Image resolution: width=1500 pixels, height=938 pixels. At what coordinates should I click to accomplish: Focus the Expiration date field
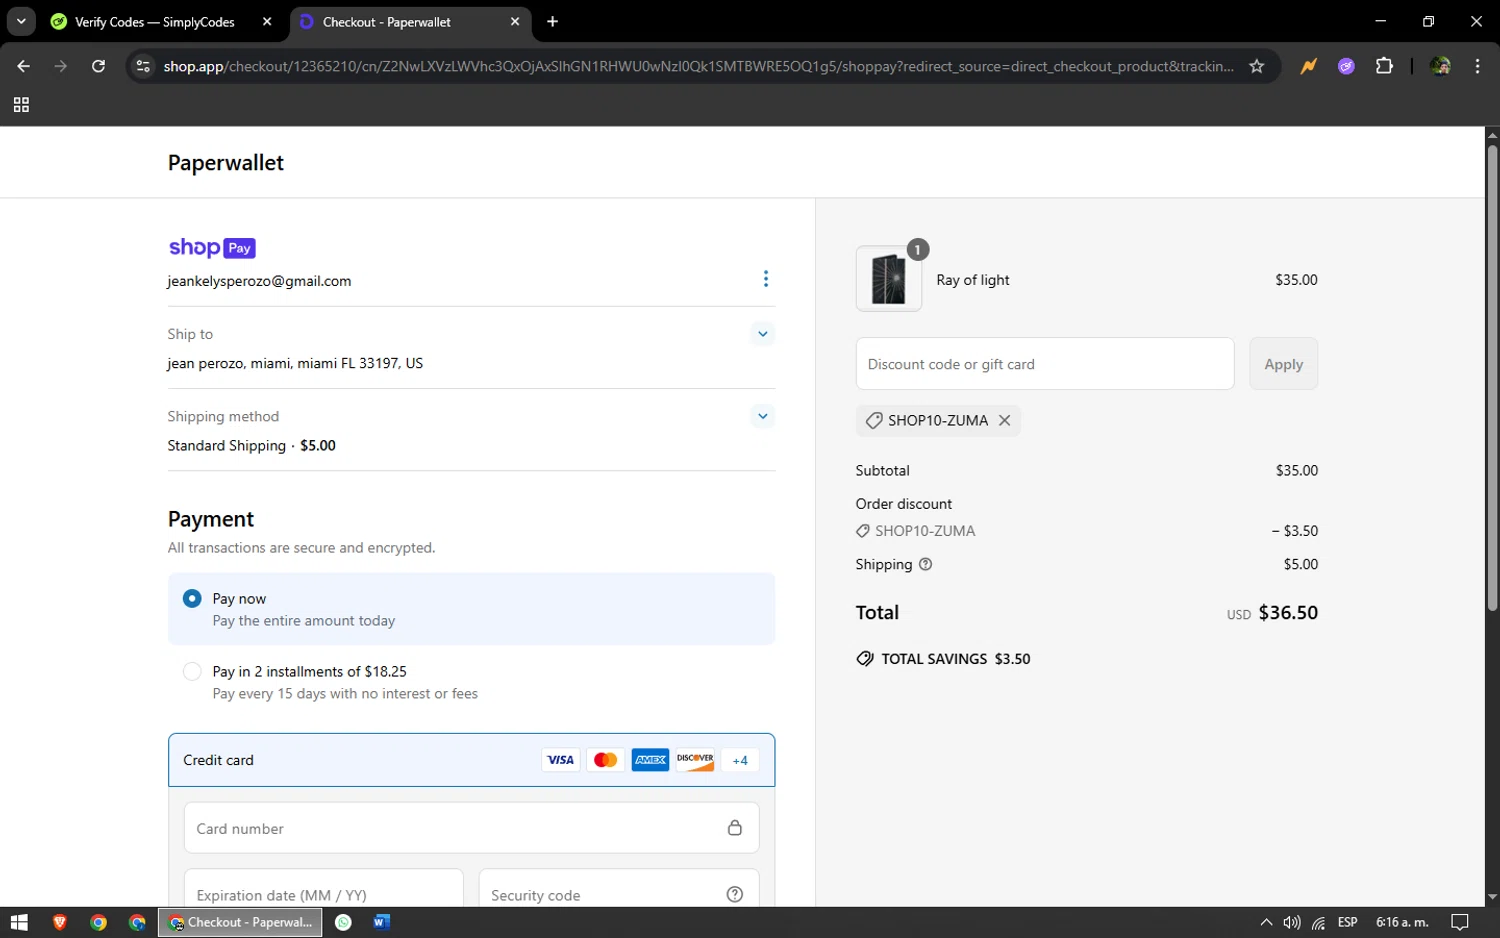[x=323, y=889]
